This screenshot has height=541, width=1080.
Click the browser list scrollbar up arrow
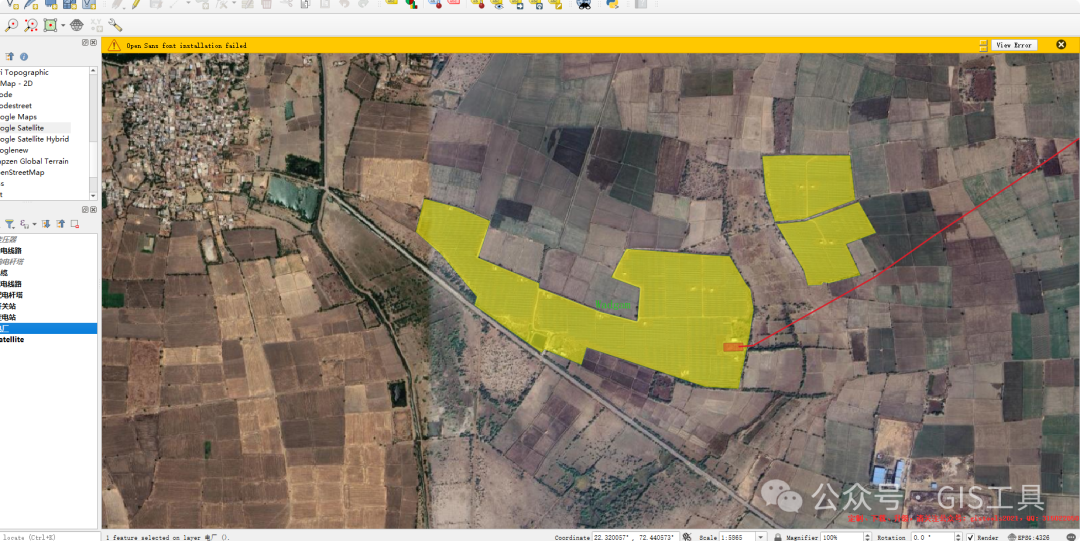[x=94, y=70]
